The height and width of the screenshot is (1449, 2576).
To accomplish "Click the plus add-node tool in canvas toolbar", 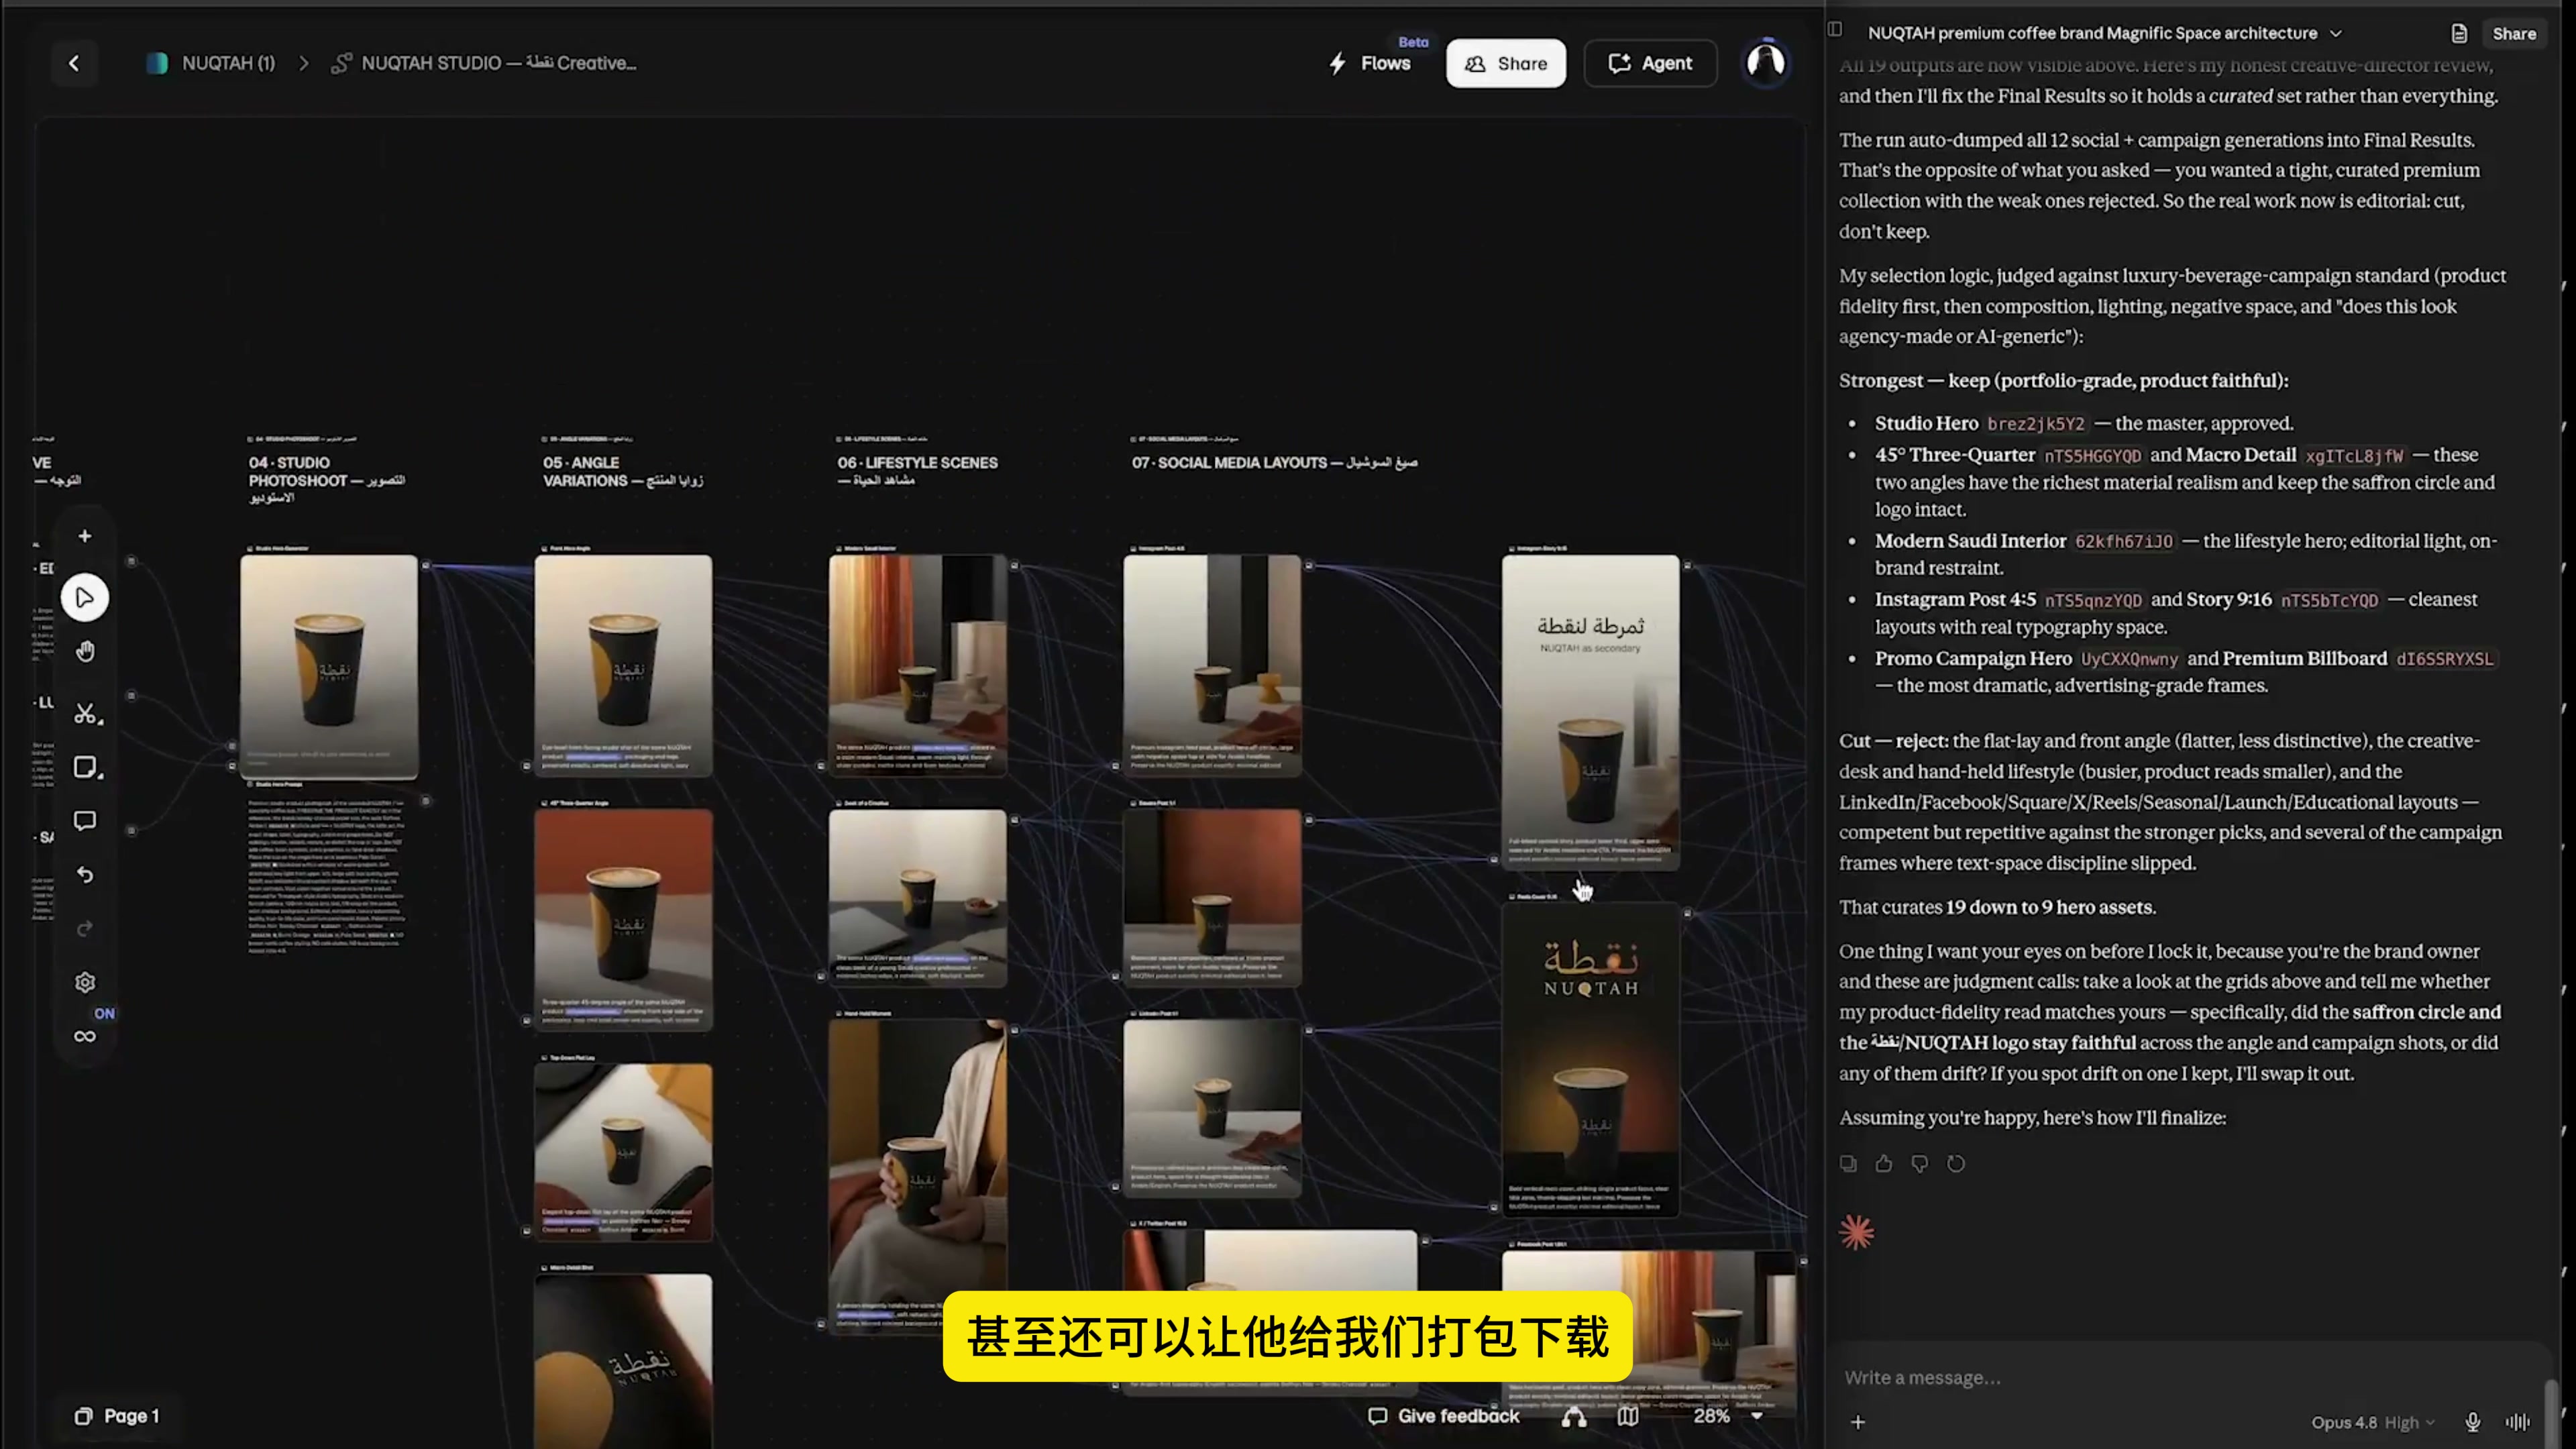I will [85, 536].
